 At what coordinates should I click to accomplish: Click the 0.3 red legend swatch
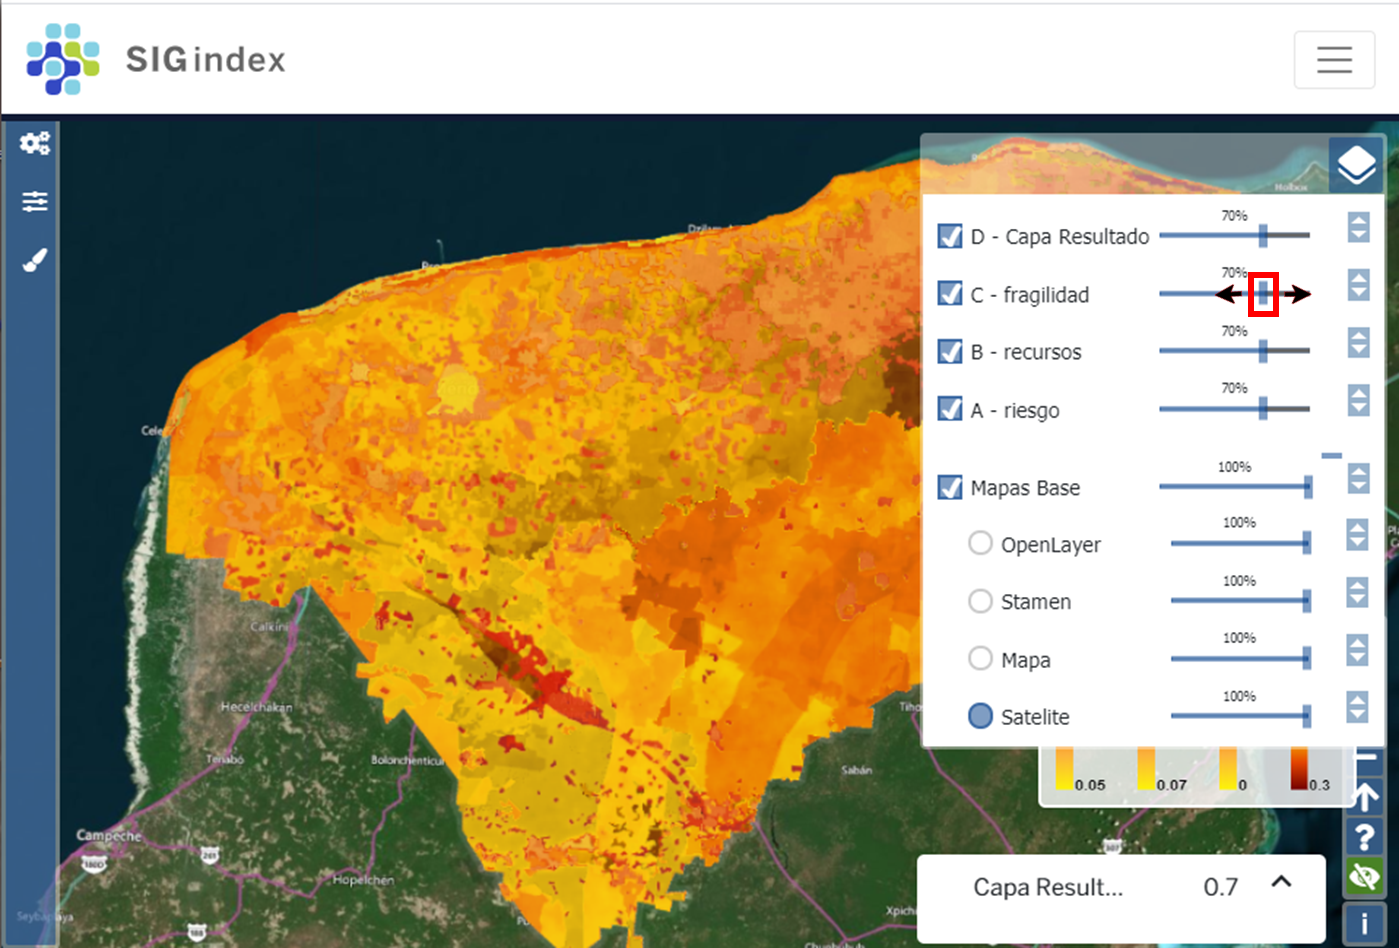tap(1299, 769)
